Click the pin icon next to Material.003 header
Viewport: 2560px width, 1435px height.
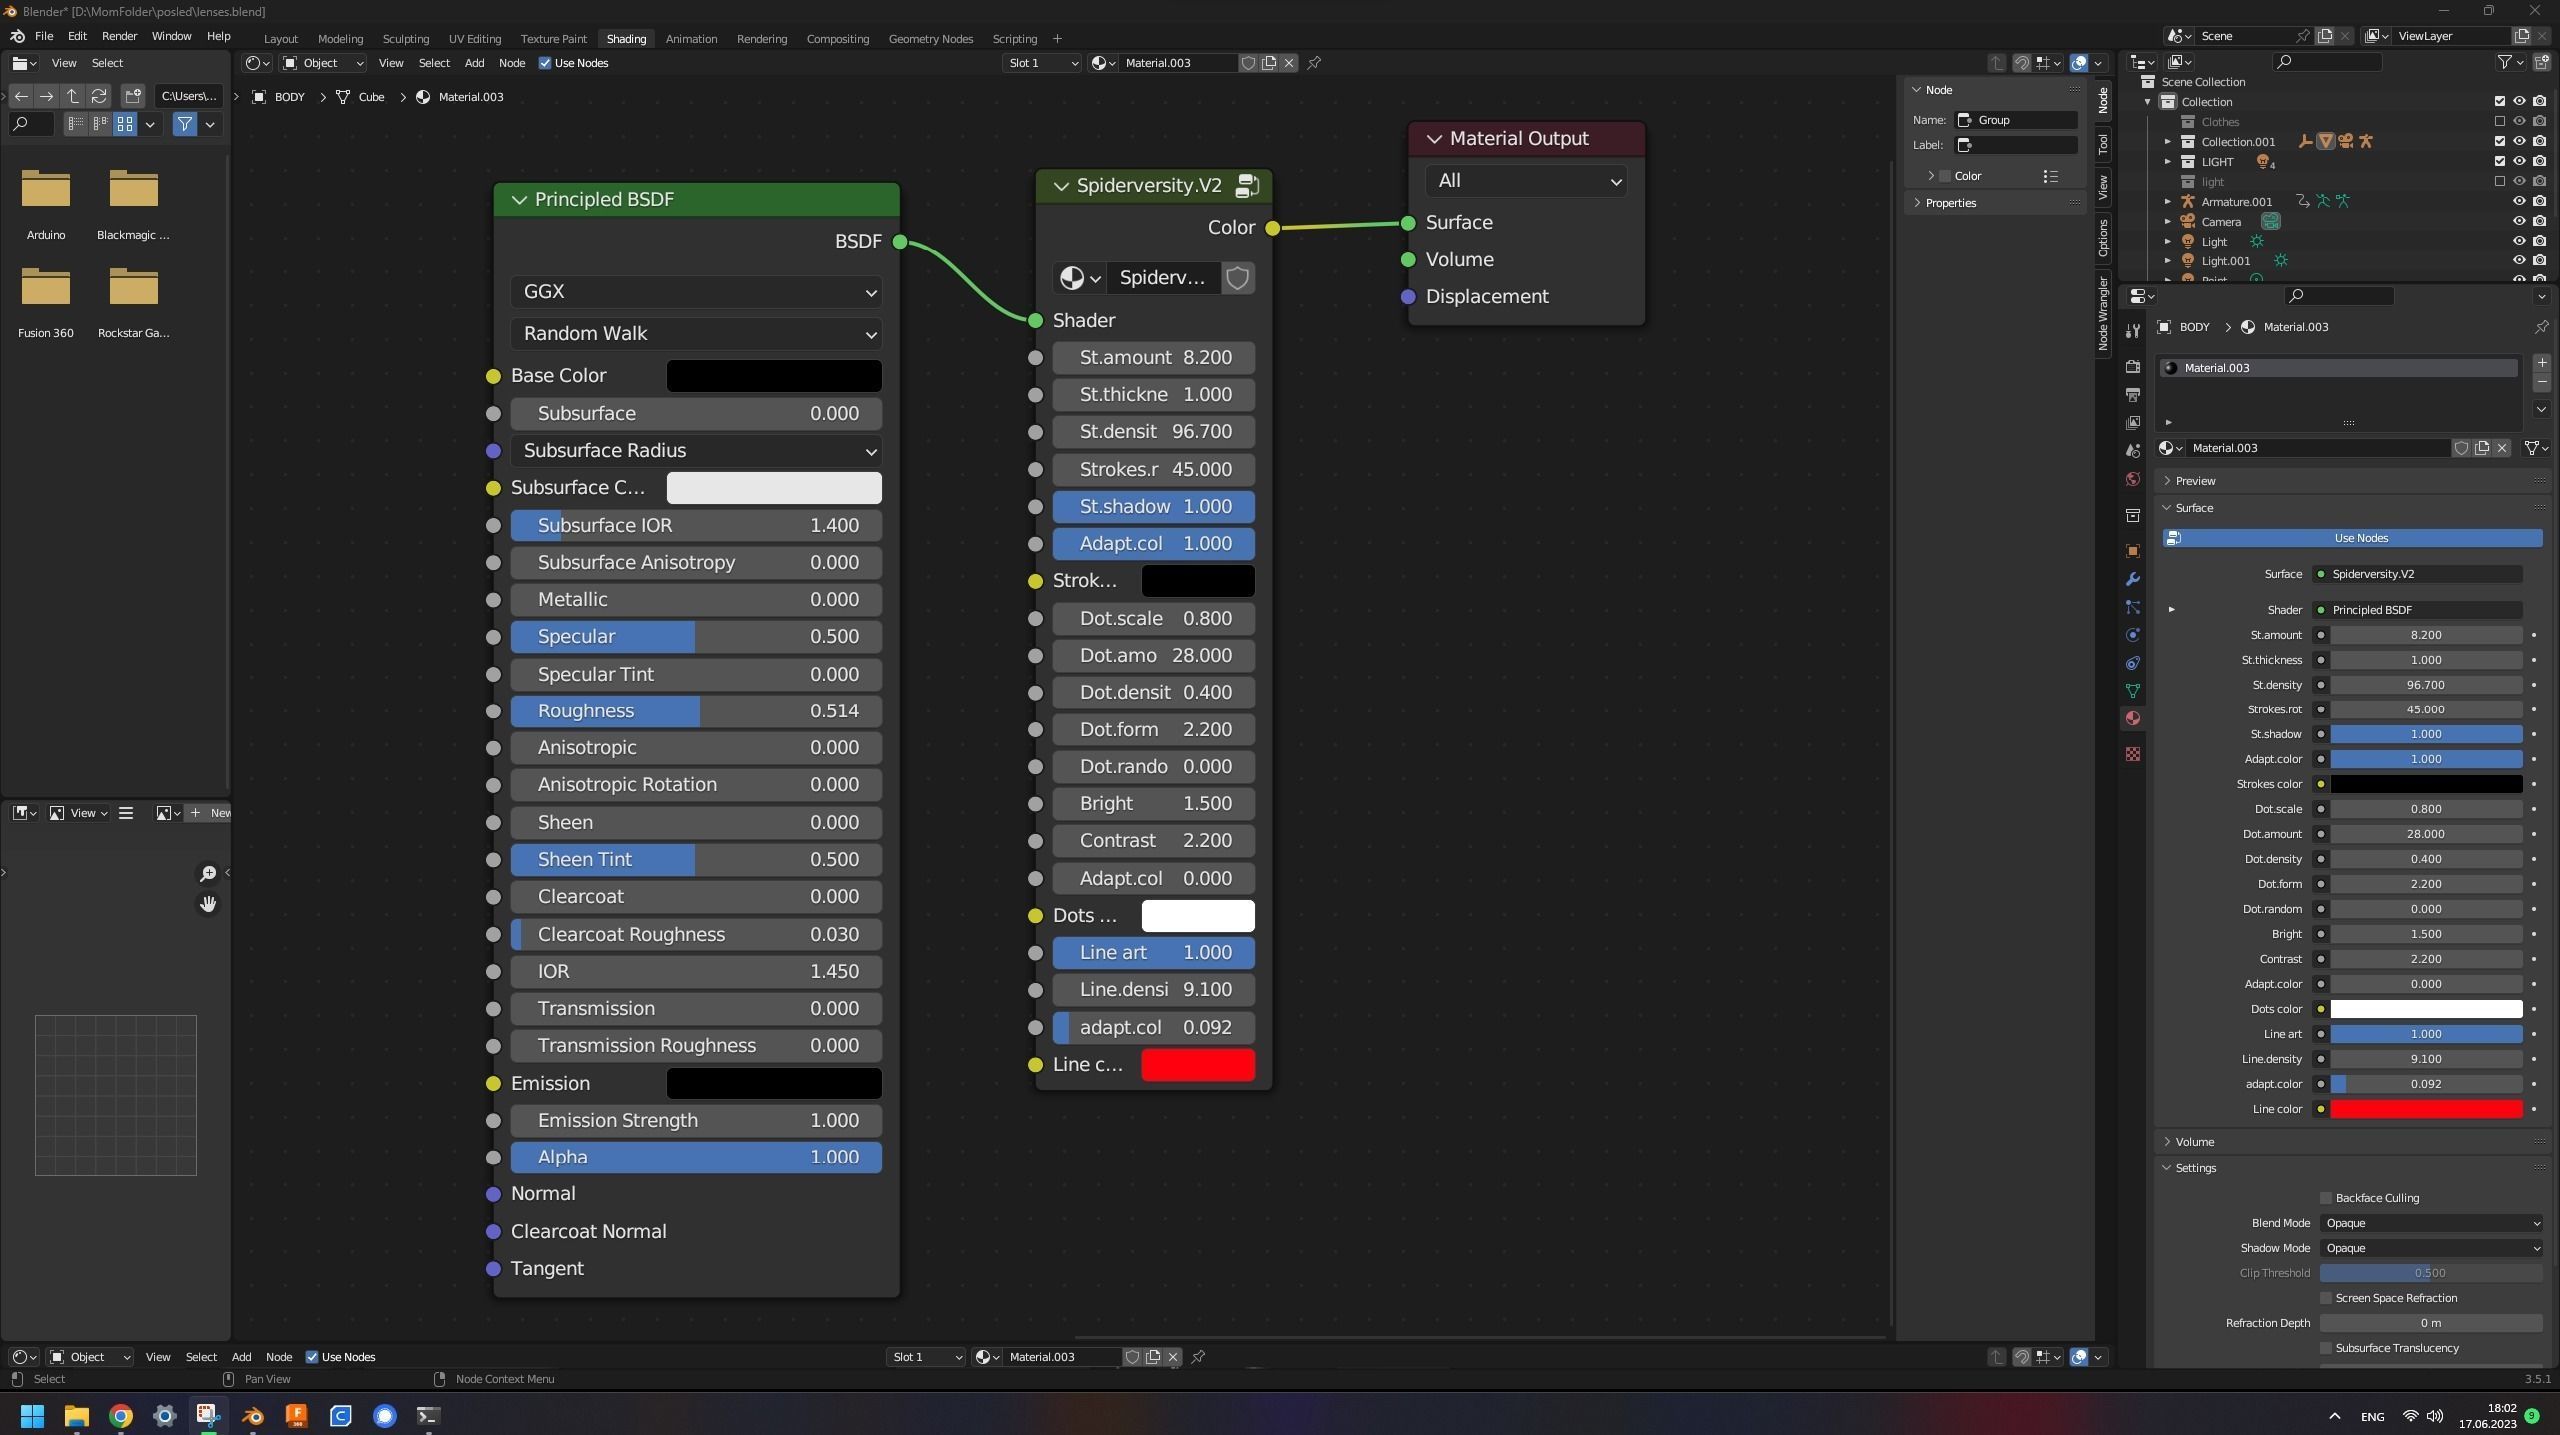click(1314, 63)
